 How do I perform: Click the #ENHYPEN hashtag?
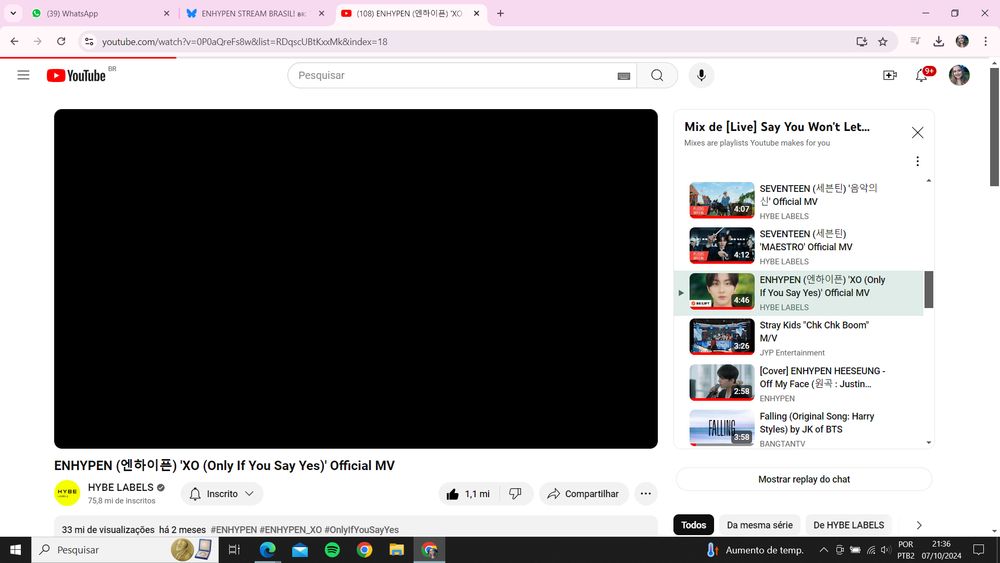point(234,530)
